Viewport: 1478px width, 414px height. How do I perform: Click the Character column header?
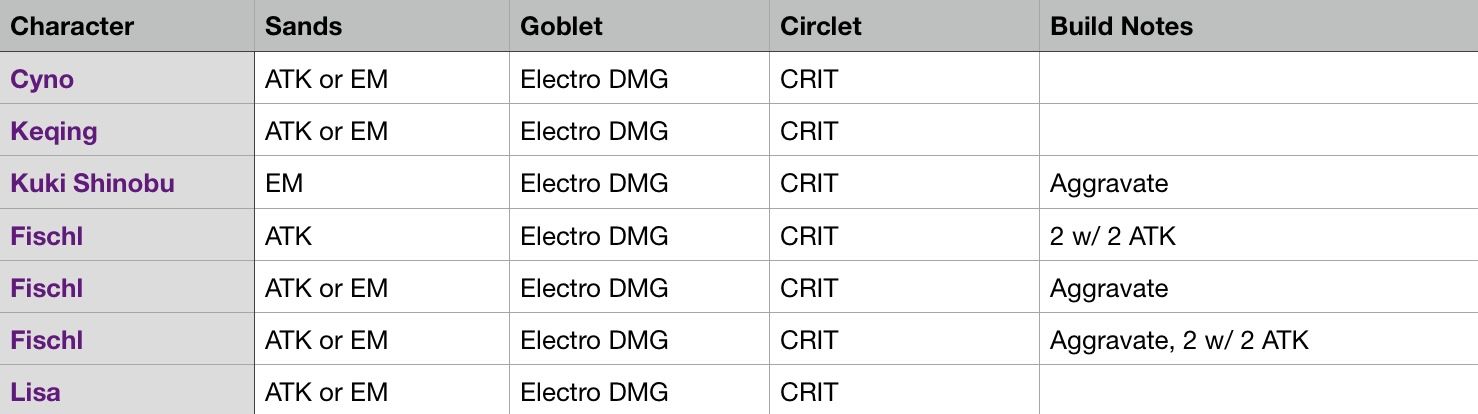pos(72,26)
